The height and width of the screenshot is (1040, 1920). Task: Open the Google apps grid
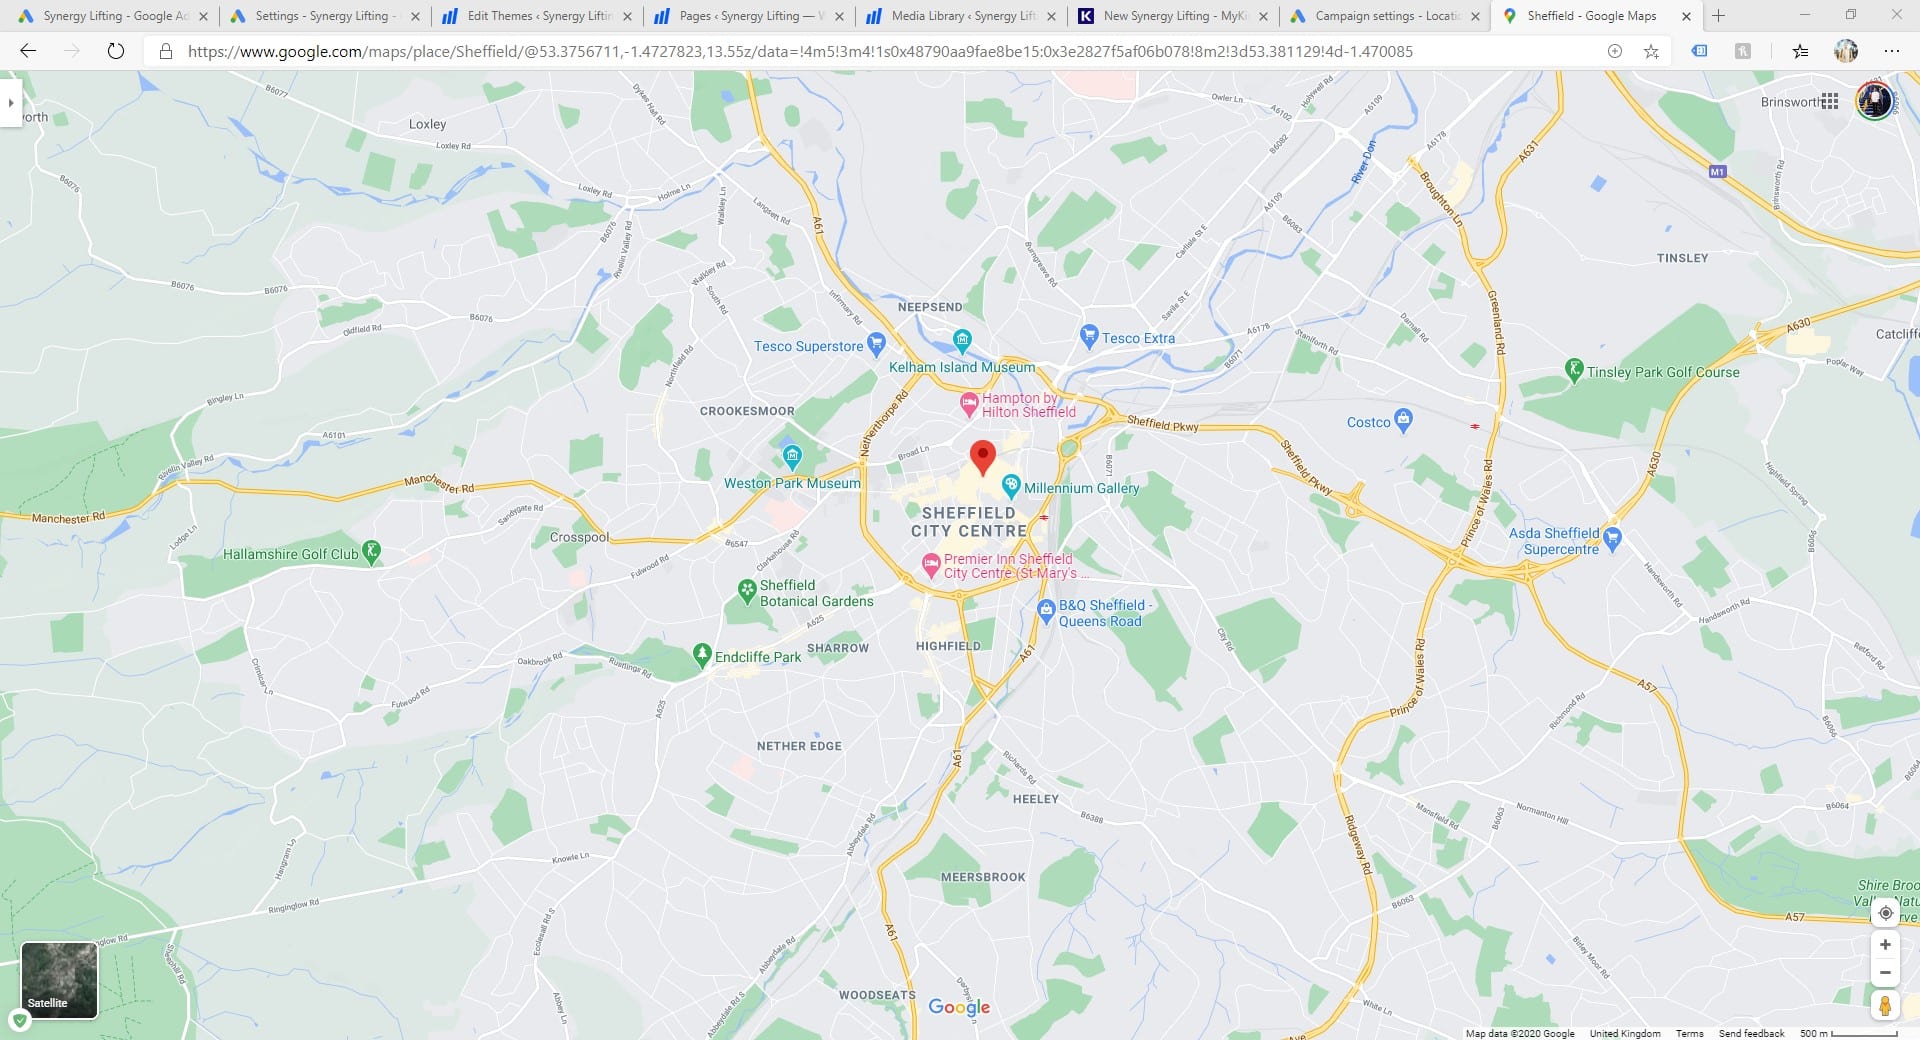point(1830,101)
